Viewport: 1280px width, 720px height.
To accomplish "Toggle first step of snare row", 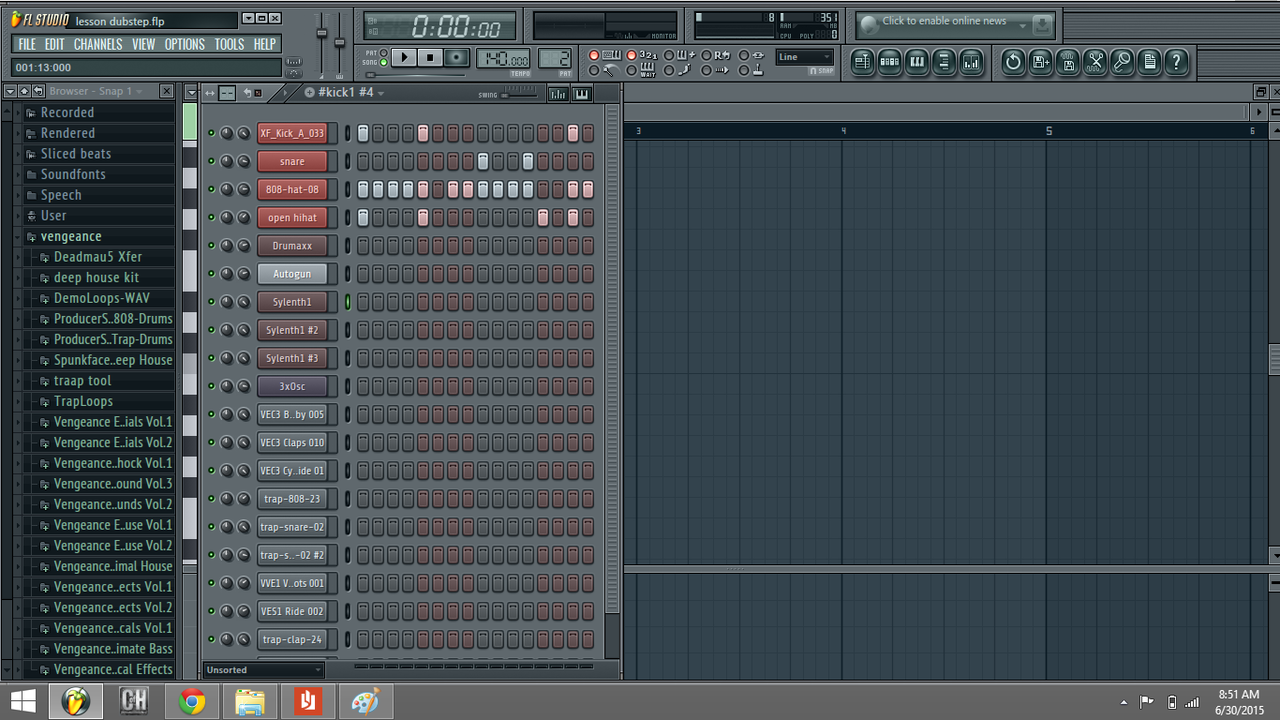I will [x=363, y=161].
